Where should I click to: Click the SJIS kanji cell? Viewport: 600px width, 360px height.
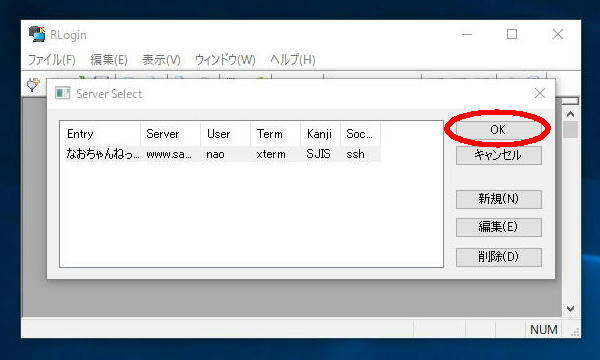click(318, 154)
